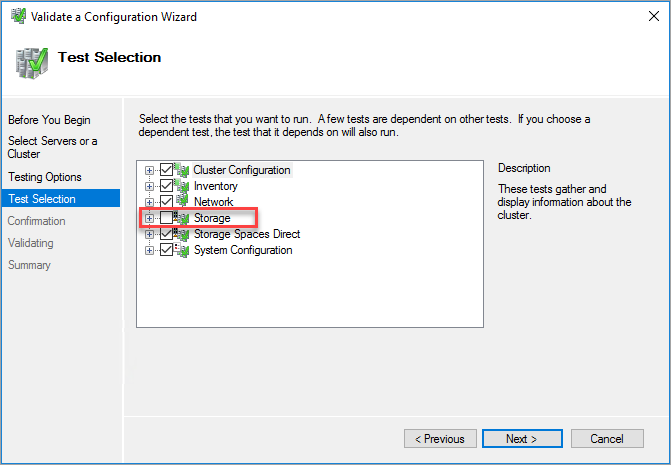Screen dimensions: 671x465
Task: Select the Network tree label
Action: 214,202
